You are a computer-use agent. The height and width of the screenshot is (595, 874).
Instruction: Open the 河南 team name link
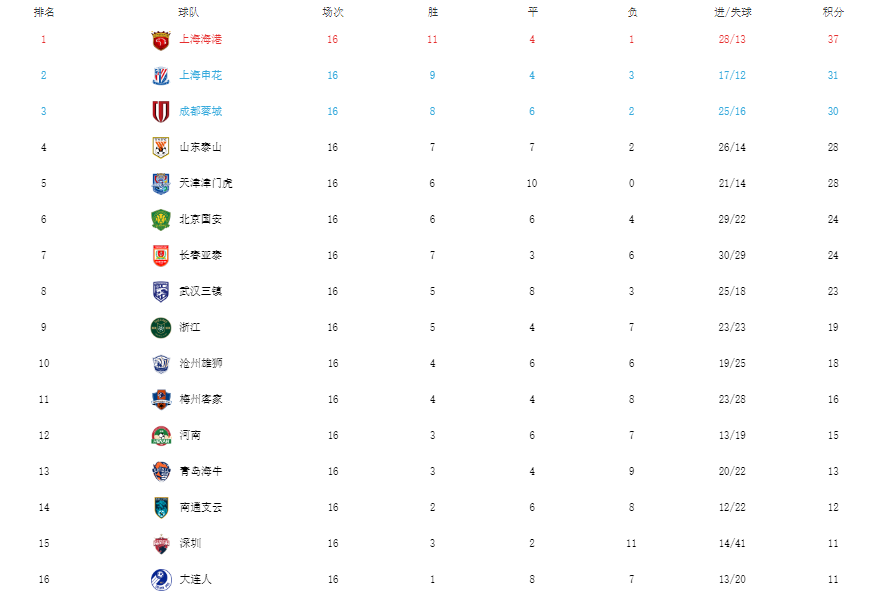[x=190, y=436]
